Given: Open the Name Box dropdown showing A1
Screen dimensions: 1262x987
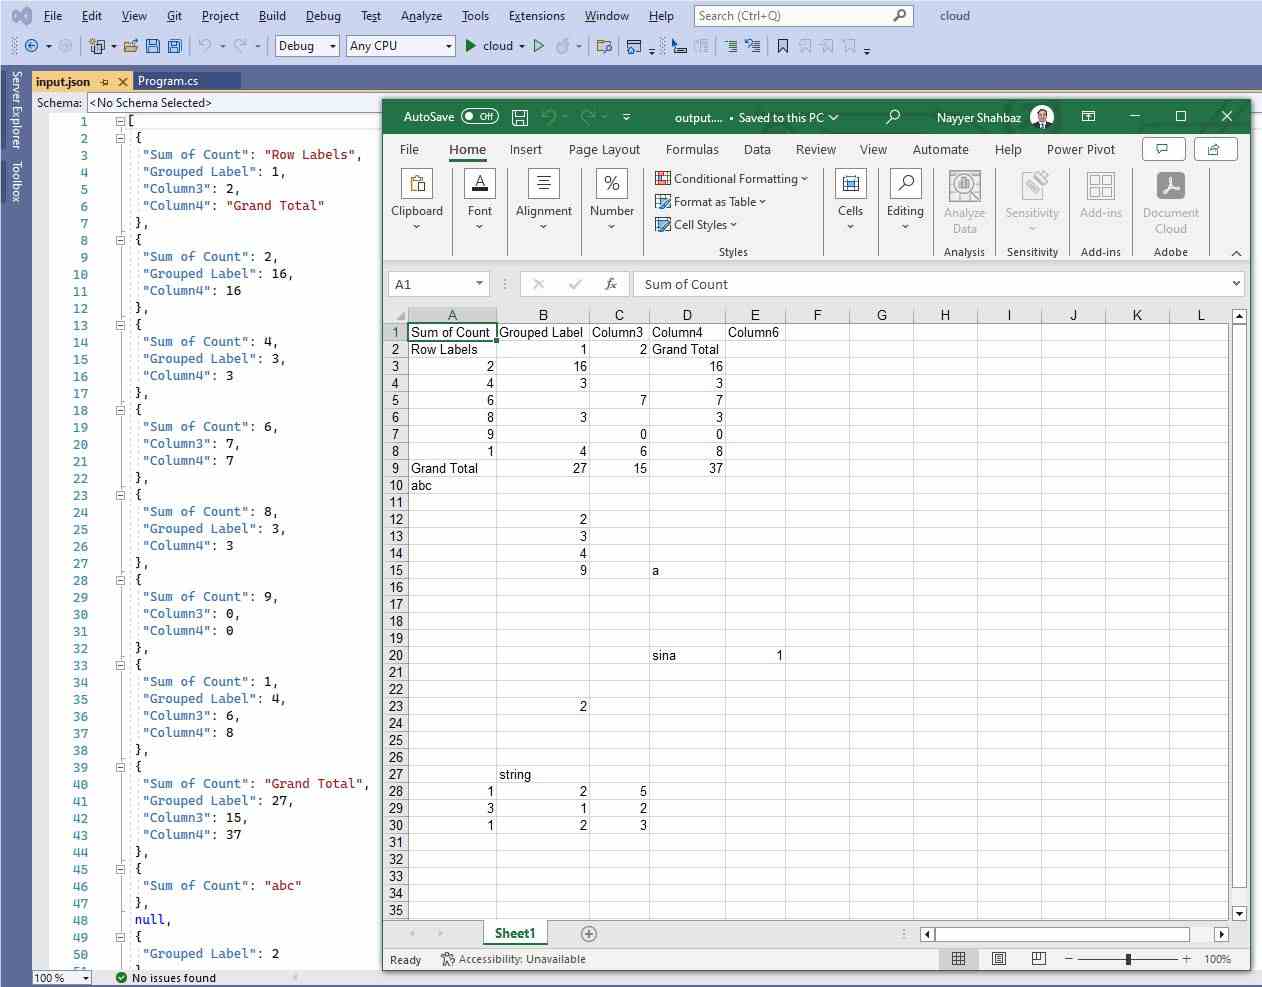Looking at the screenshot, I should point(479,284).
